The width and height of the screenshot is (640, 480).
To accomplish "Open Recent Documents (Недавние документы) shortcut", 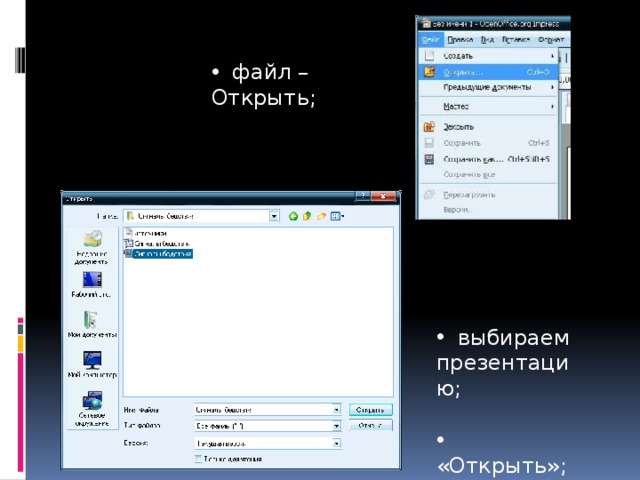I will pyautogui.click(x=92, y=247).
